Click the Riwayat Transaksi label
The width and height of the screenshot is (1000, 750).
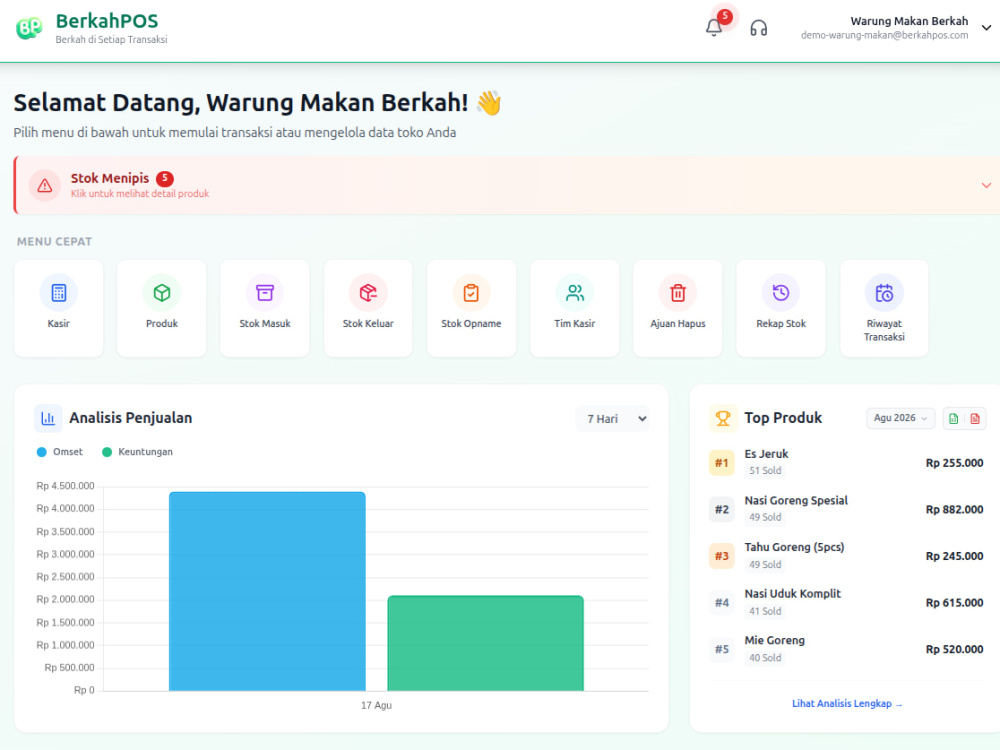tap(884, 330)
